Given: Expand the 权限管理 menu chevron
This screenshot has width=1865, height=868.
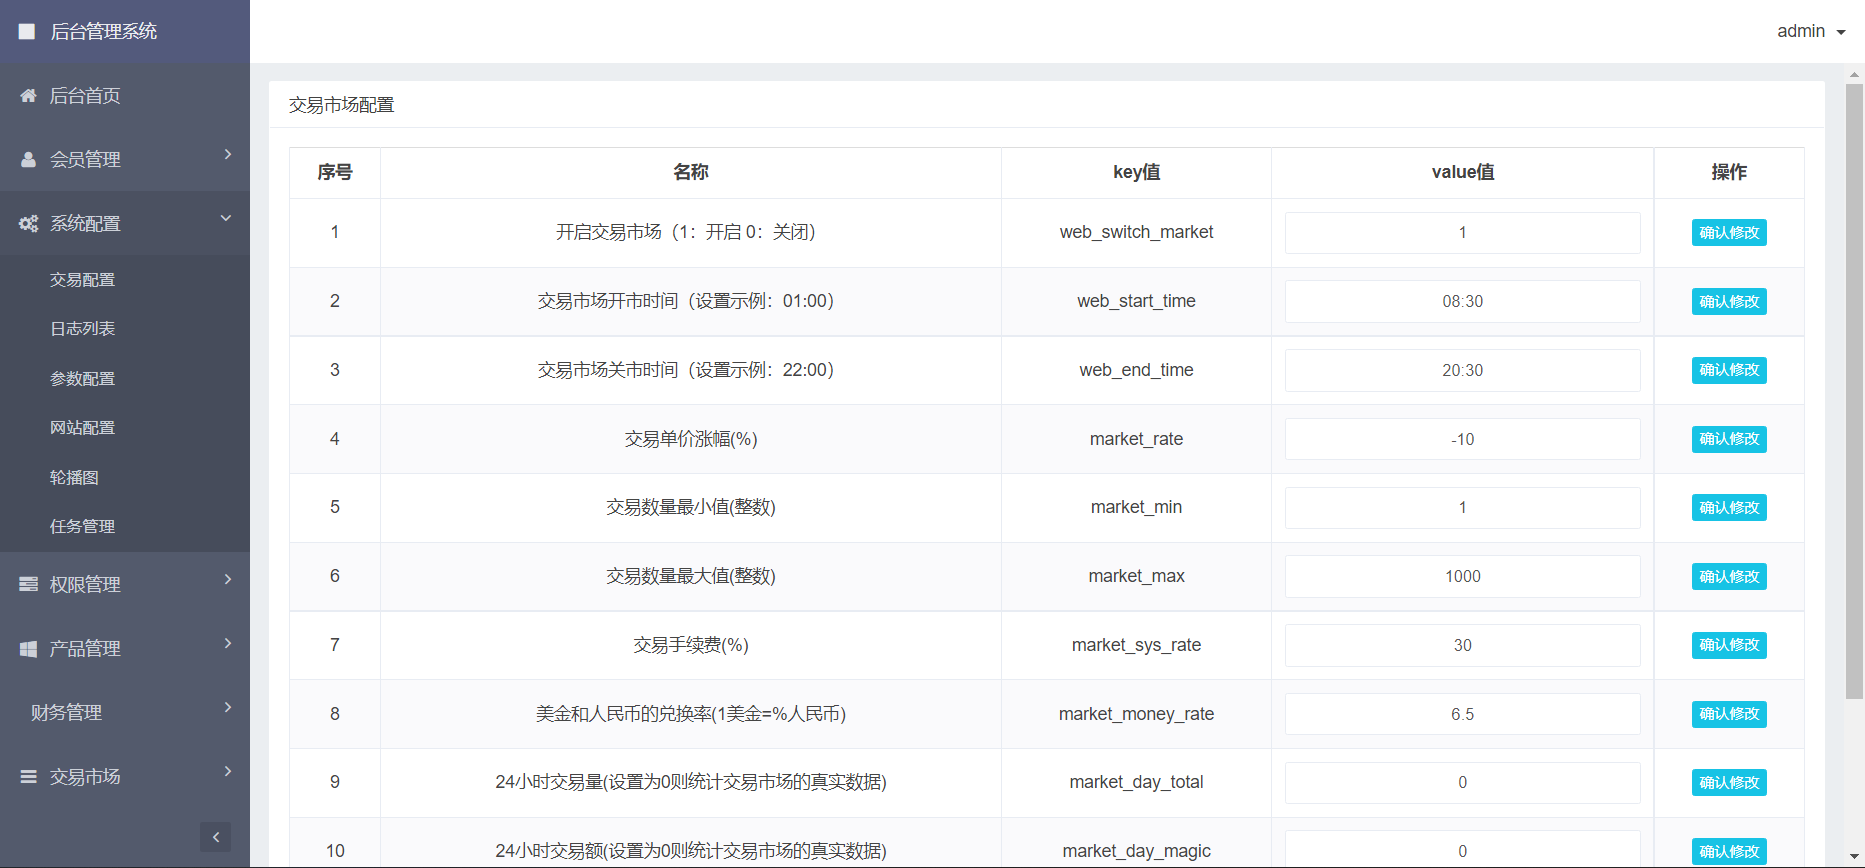Looking at the screenshot, I should click(x=228, y=579).
